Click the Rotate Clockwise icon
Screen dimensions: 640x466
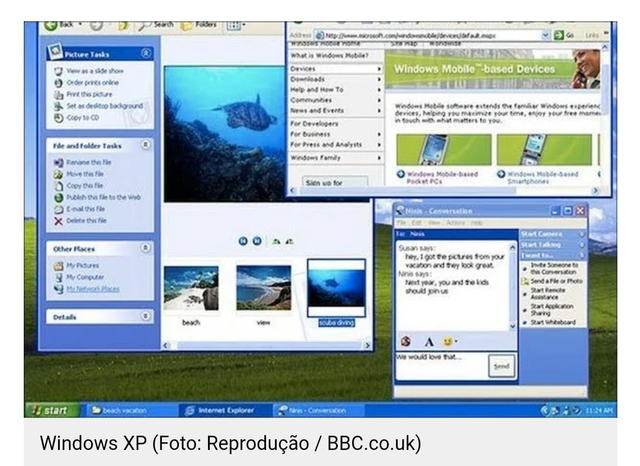(x=276, y=241)
